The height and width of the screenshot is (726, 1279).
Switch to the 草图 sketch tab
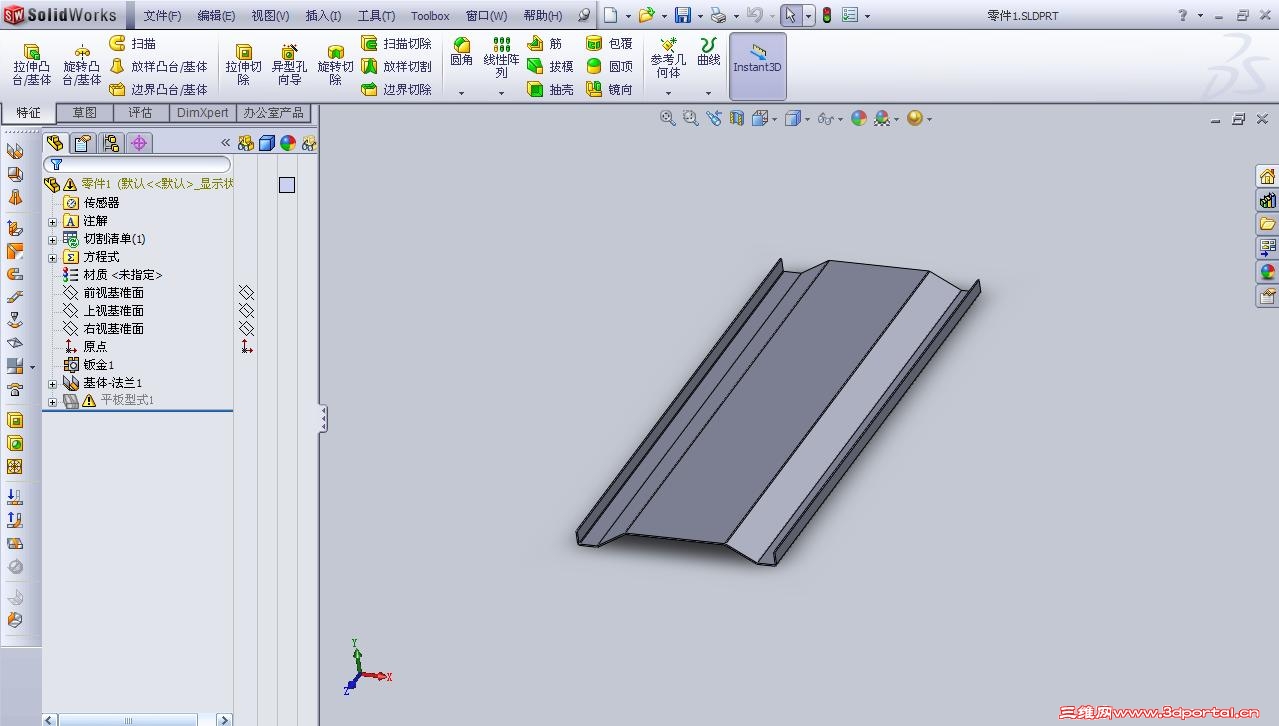(x=85, y=113)
